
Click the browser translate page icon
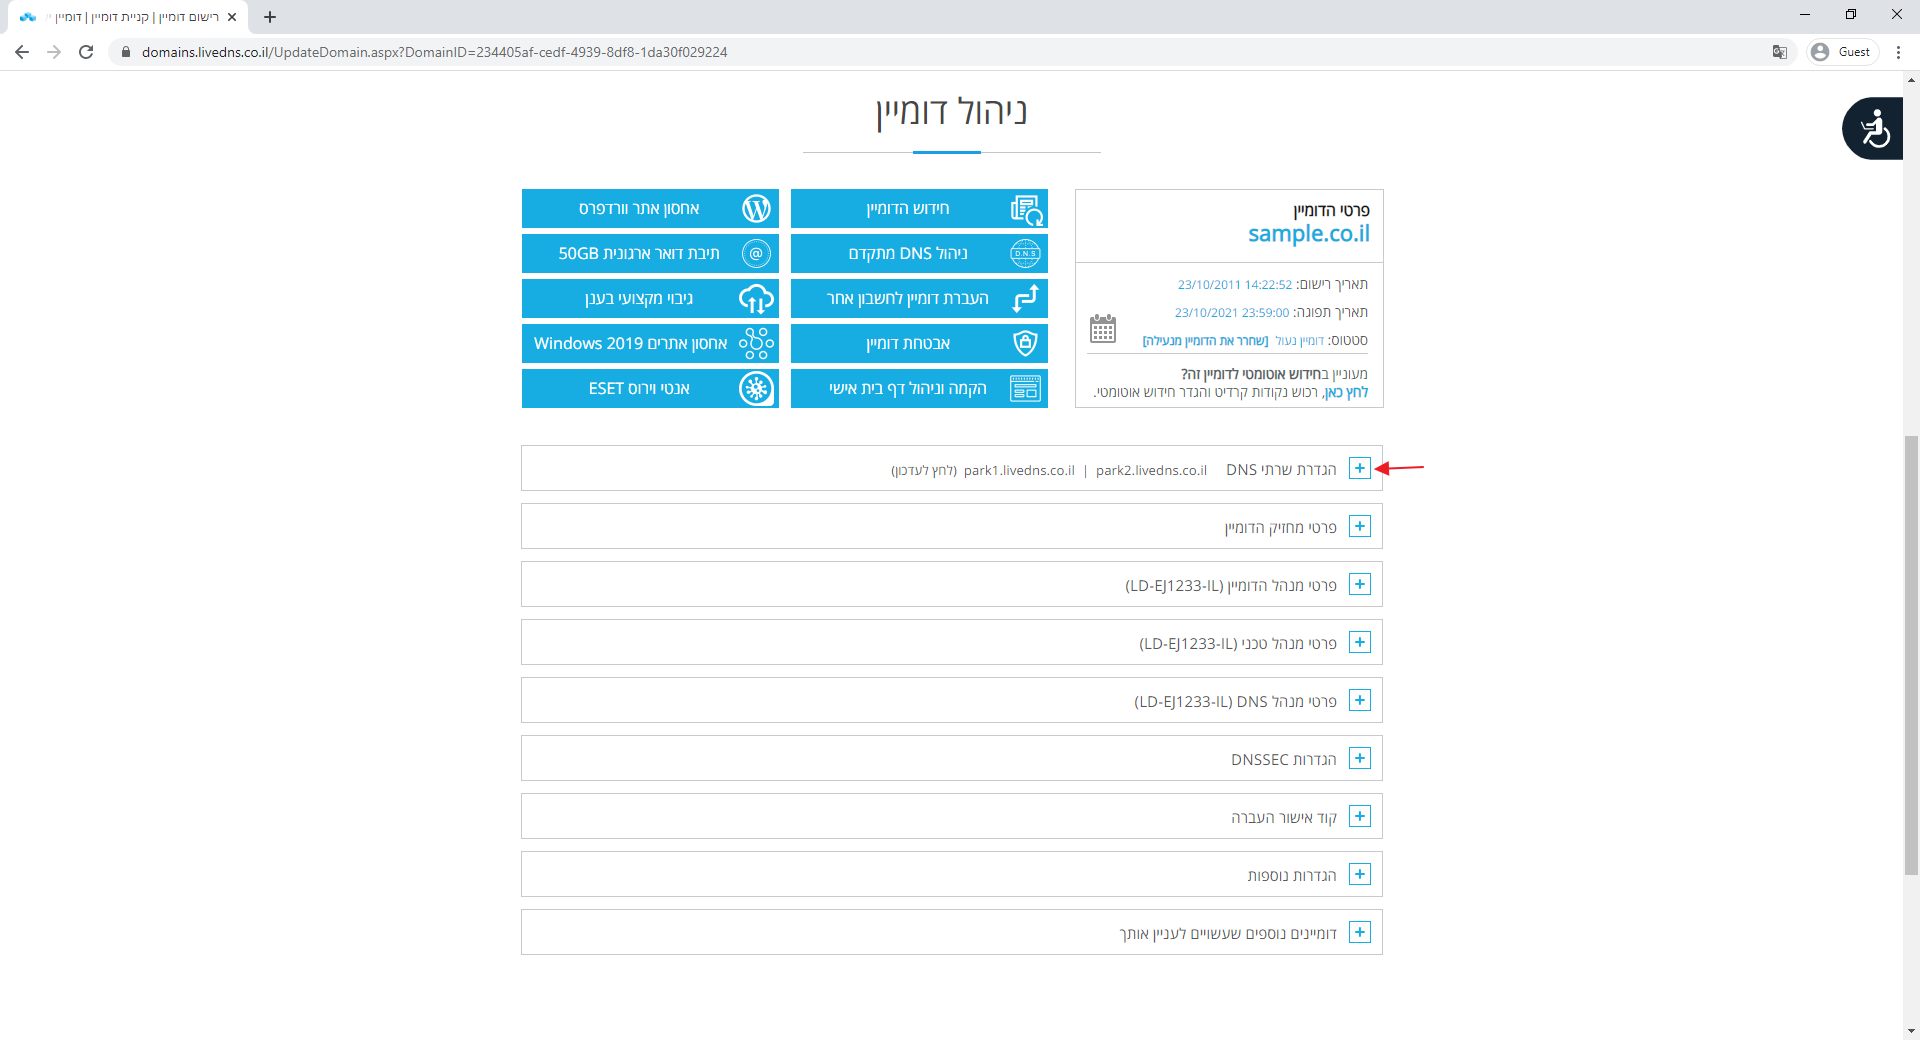[1780, 52]
